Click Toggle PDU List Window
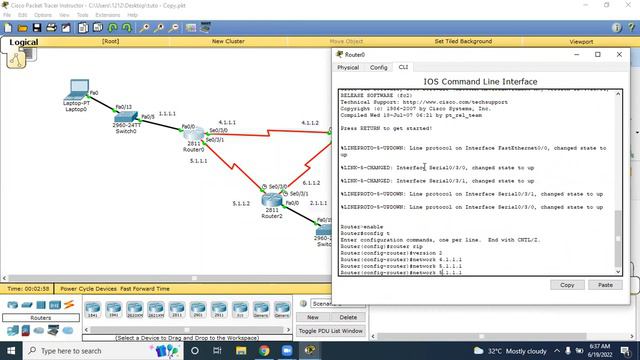 331,331
